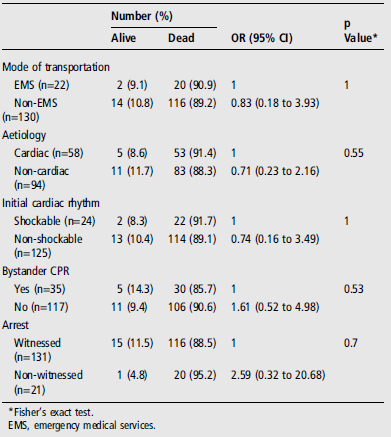Screen dimensions: 391x437
Task: Click the "Fisher's exact test" footnote
Action: click(51, 412)
